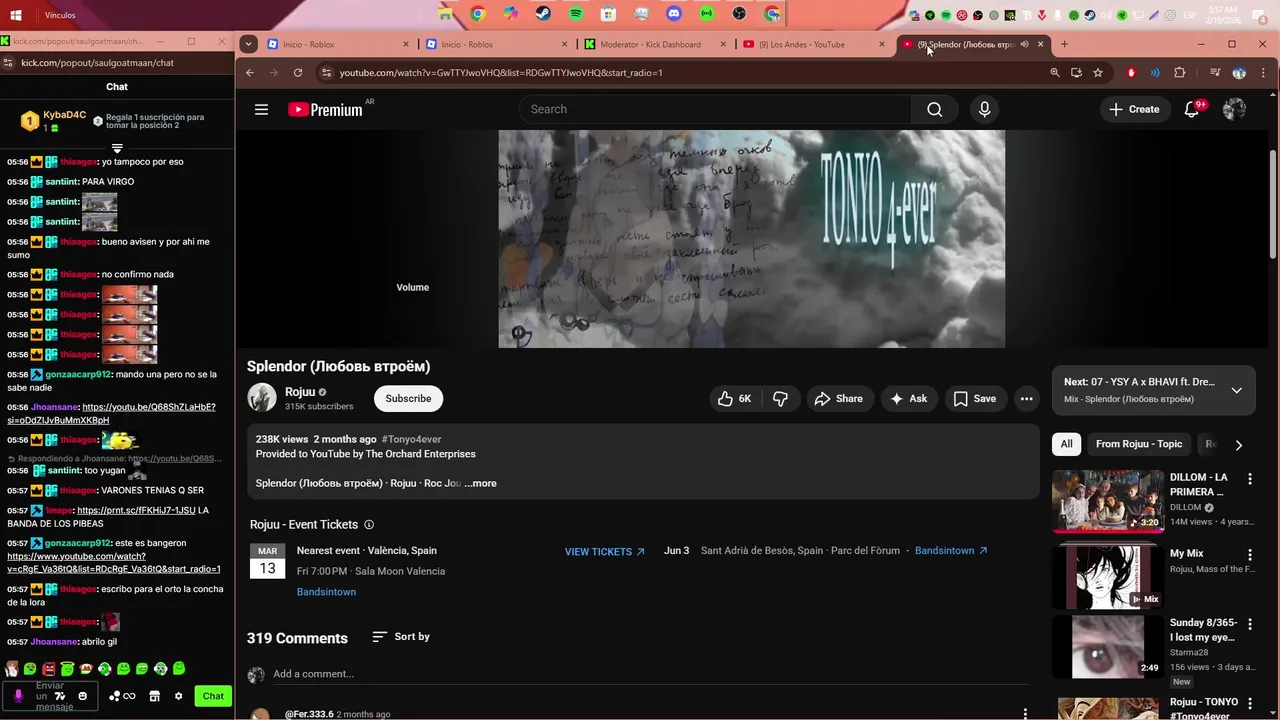Click the search magnifier button
Image resolution: width=1280 pixels, height=720 pixels.
click(x=935, y=109)
